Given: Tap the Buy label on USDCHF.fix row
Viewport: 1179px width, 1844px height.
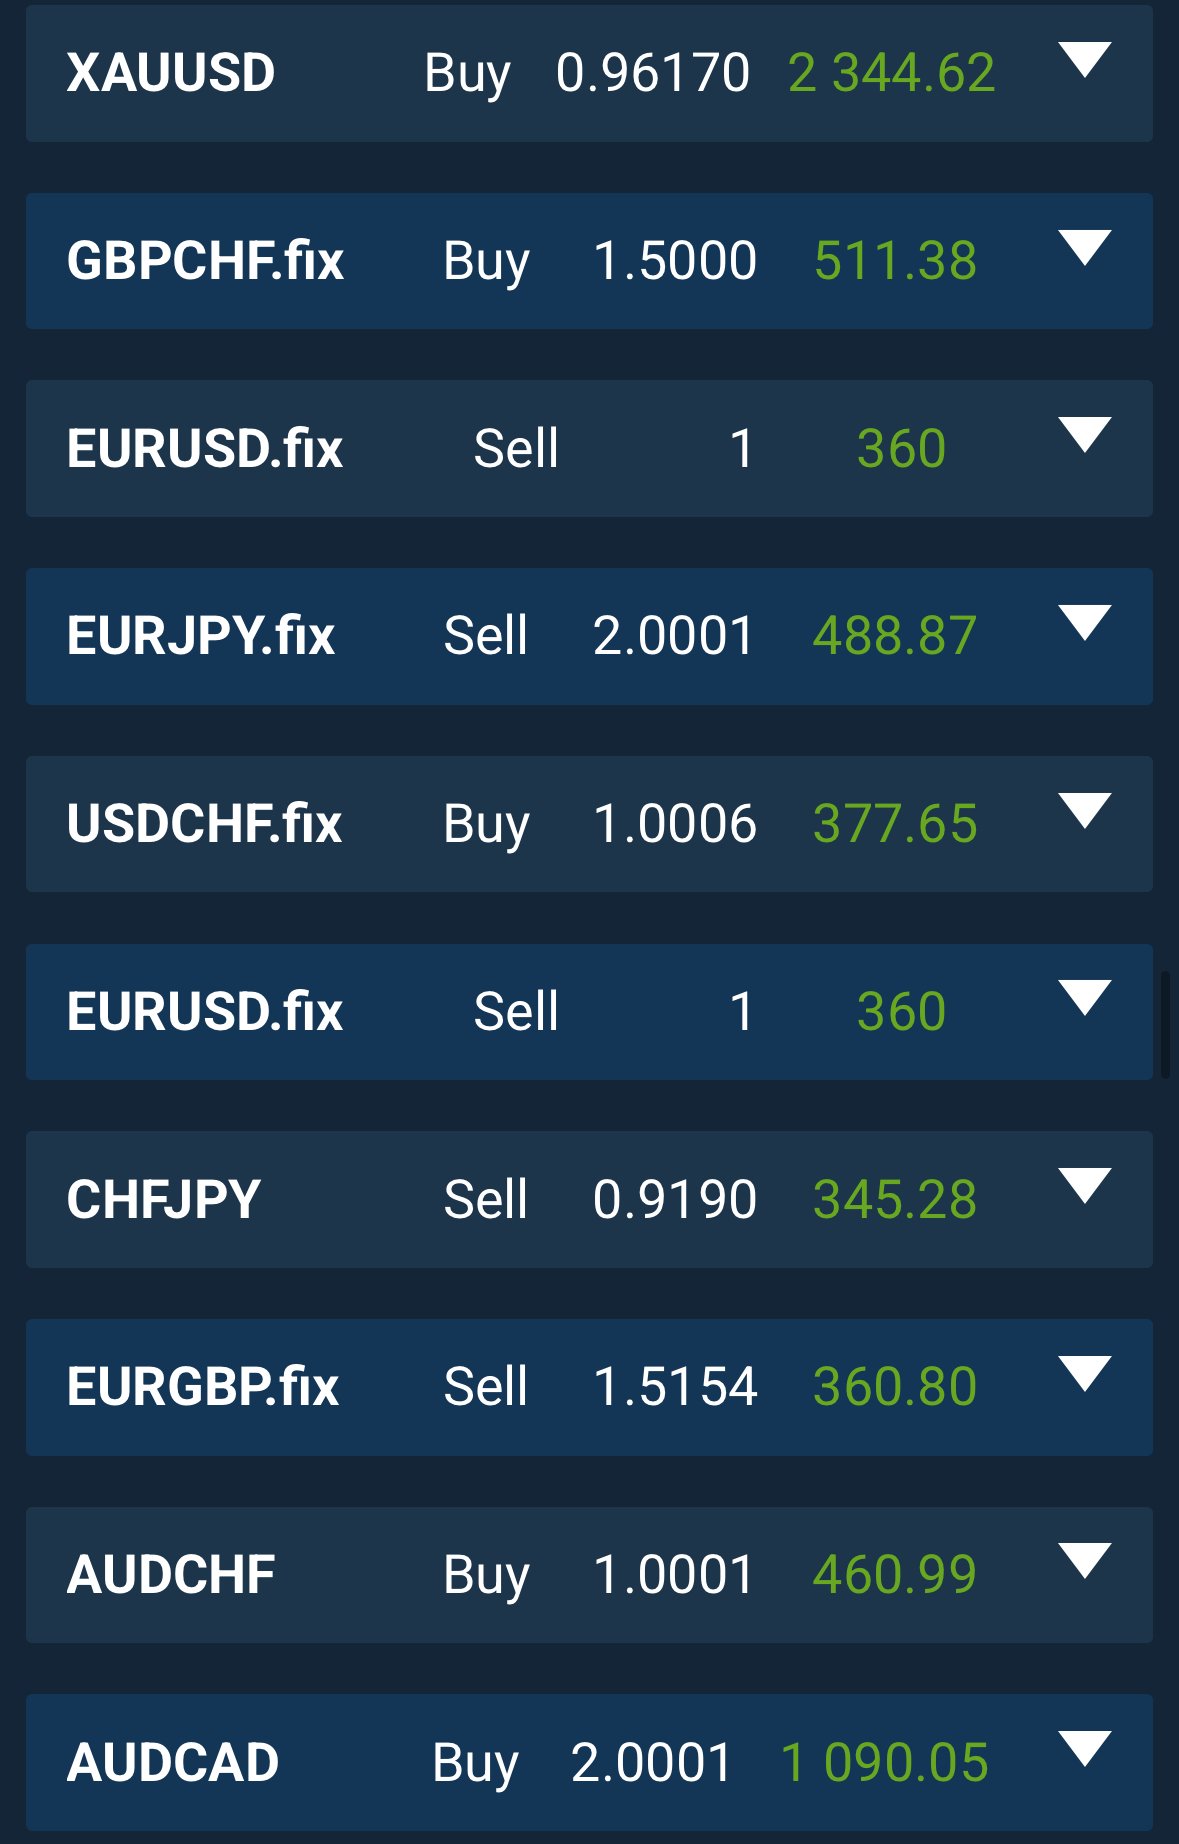Looking at the screenshot, I should 486,824.
